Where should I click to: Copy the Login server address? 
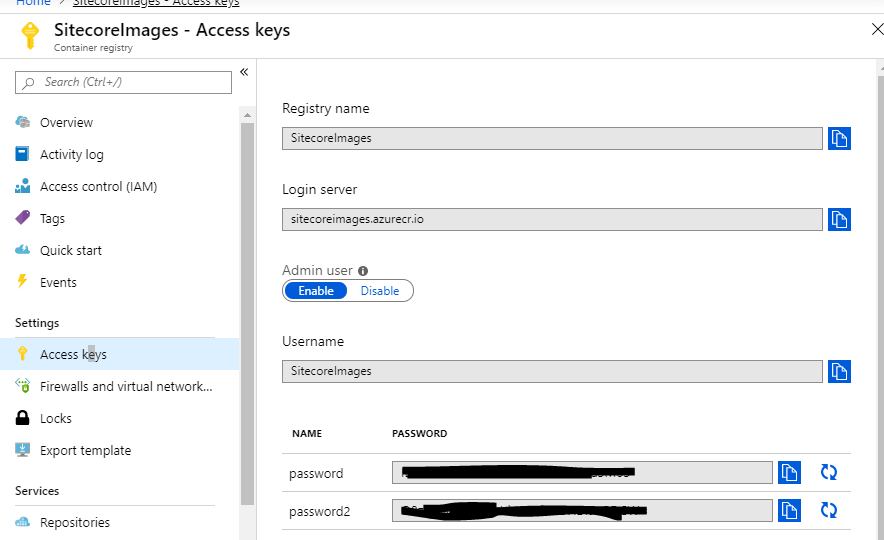click(x=839, y=219)
